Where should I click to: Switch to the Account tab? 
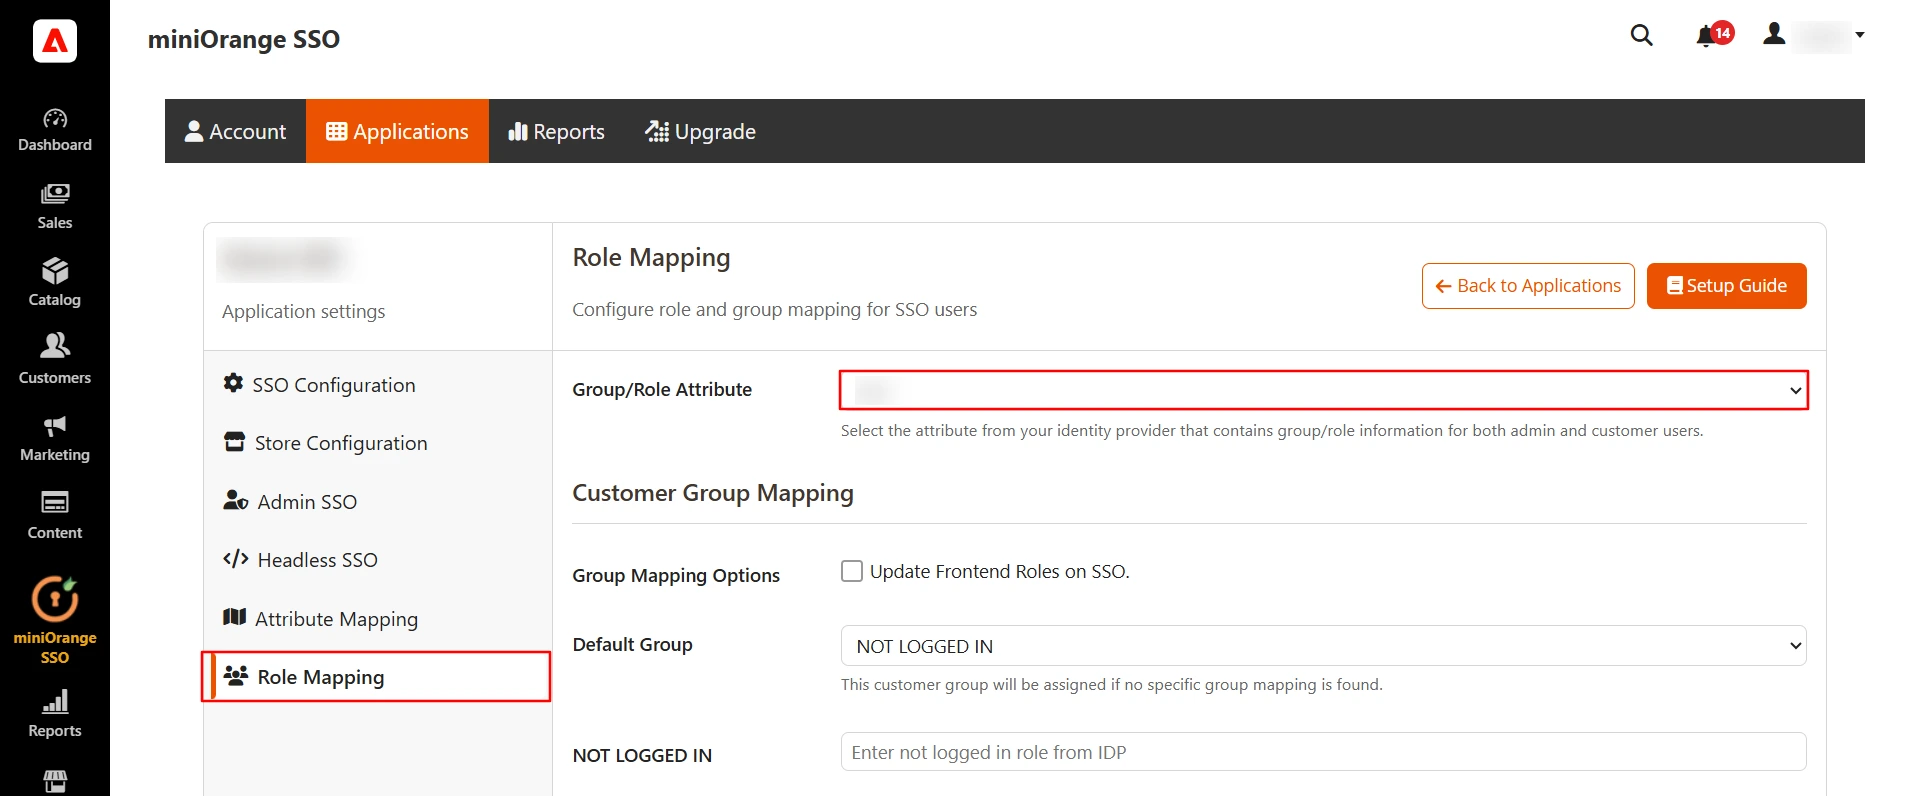coord(235,131)
